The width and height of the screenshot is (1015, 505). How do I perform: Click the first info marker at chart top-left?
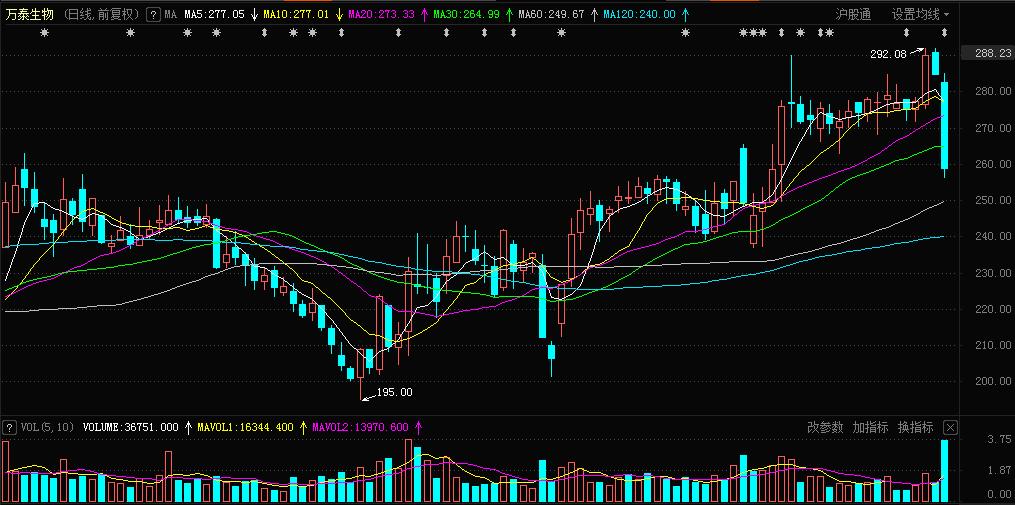point(44,34)
